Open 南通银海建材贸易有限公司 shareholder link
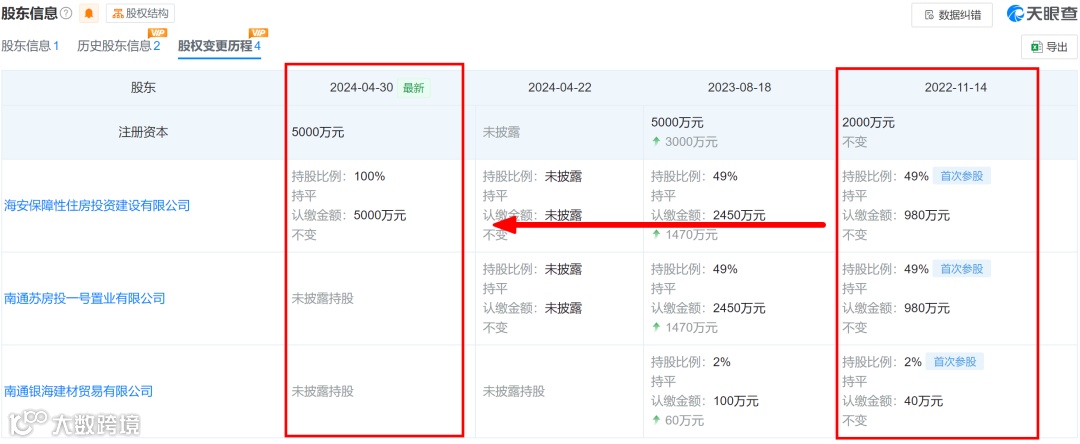1080x444 pixels. click(79, 391)
